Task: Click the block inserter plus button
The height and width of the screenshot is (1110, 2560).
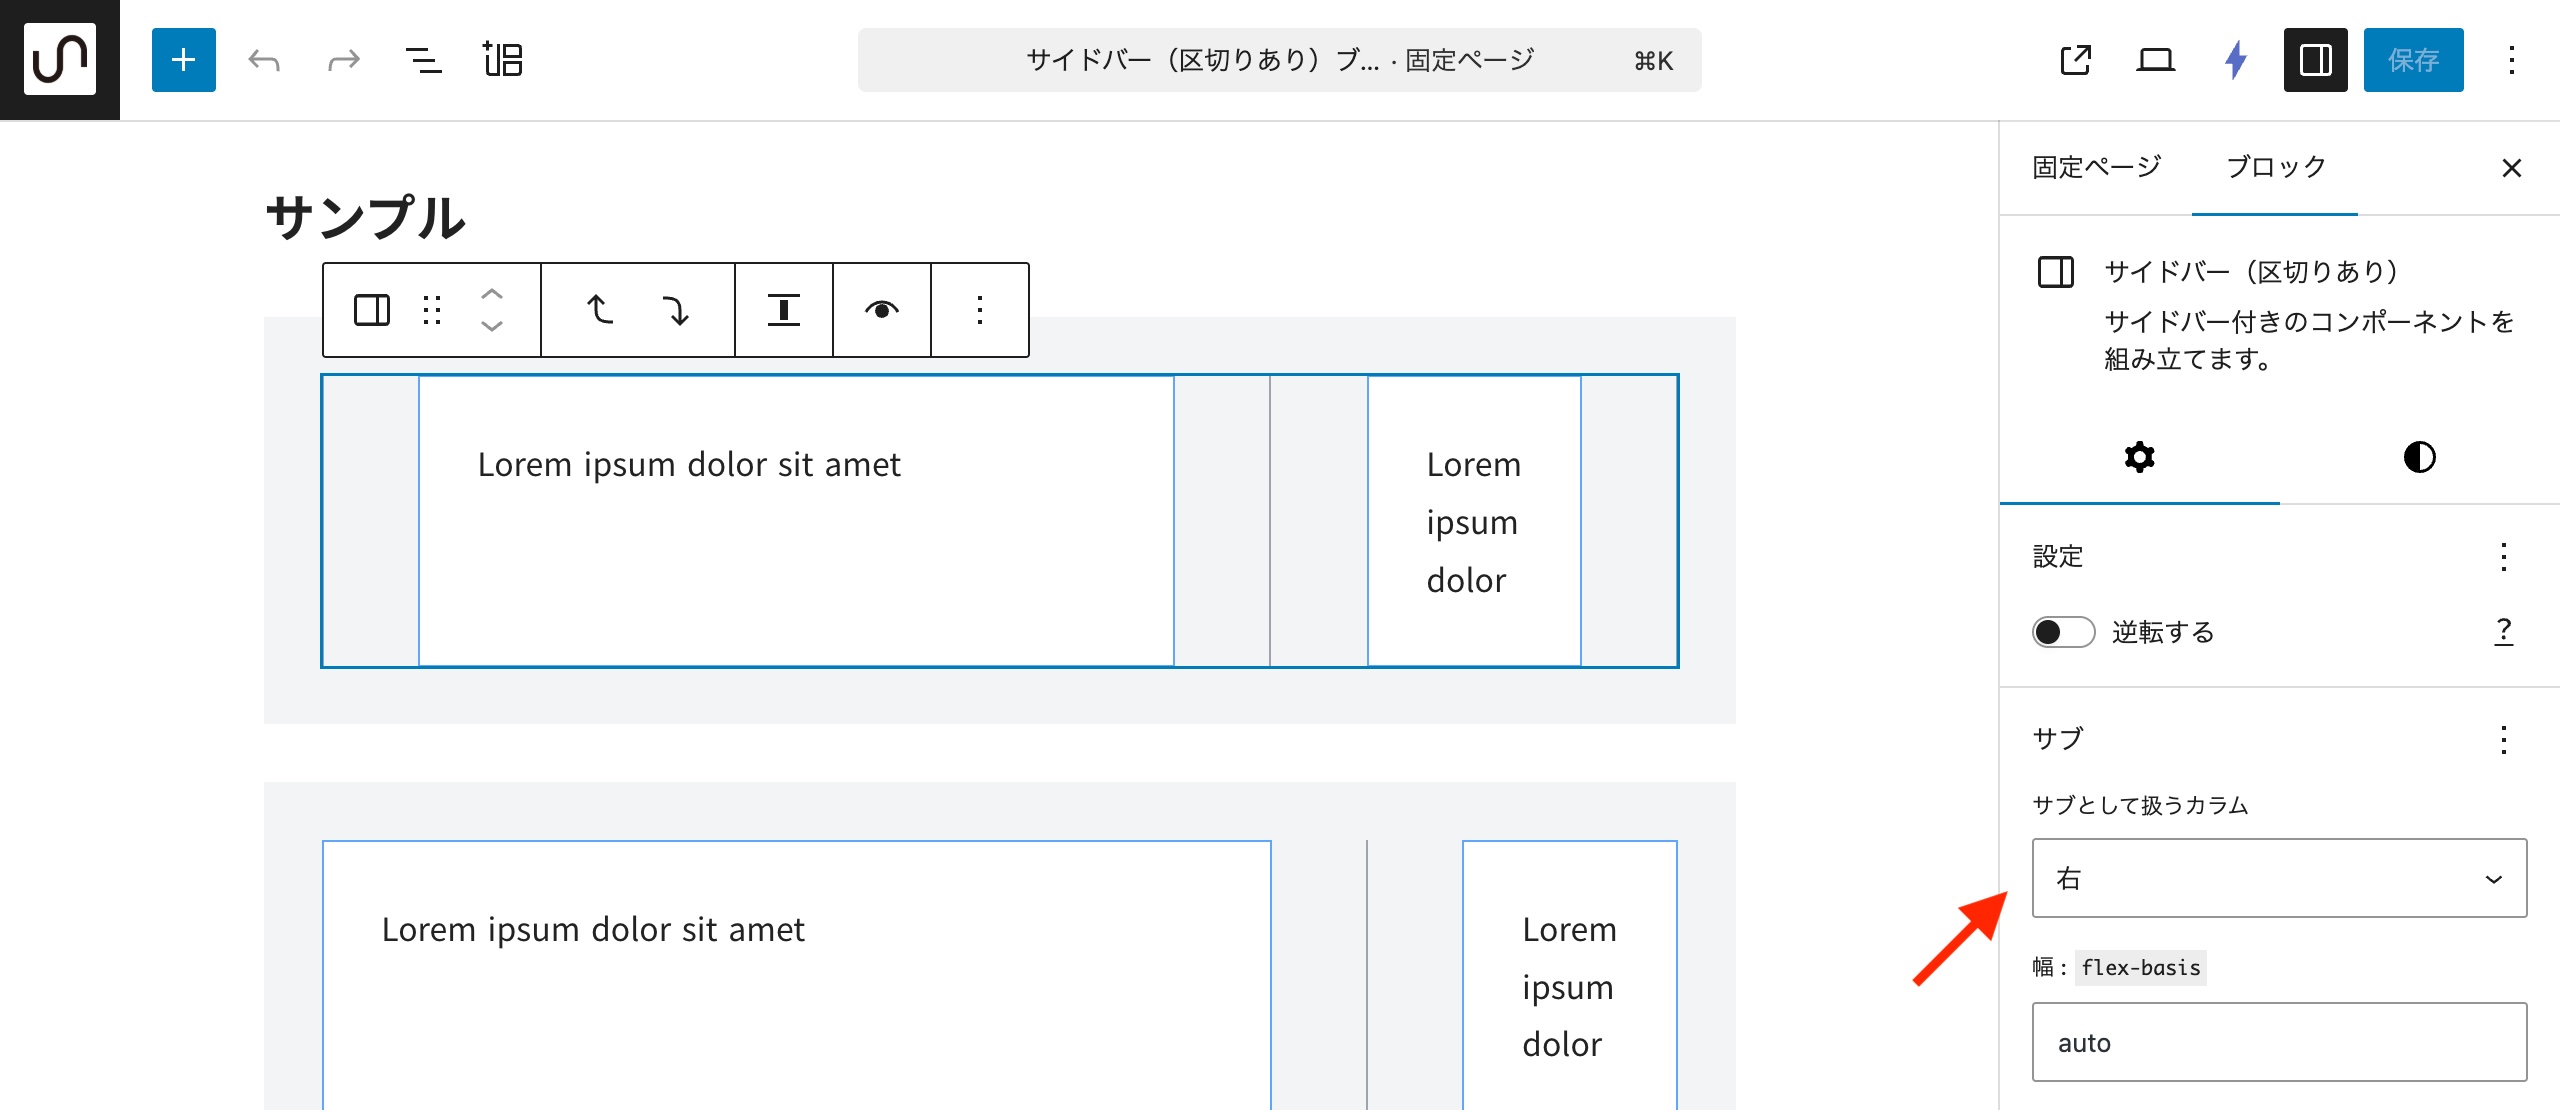Action: [183, 60]
